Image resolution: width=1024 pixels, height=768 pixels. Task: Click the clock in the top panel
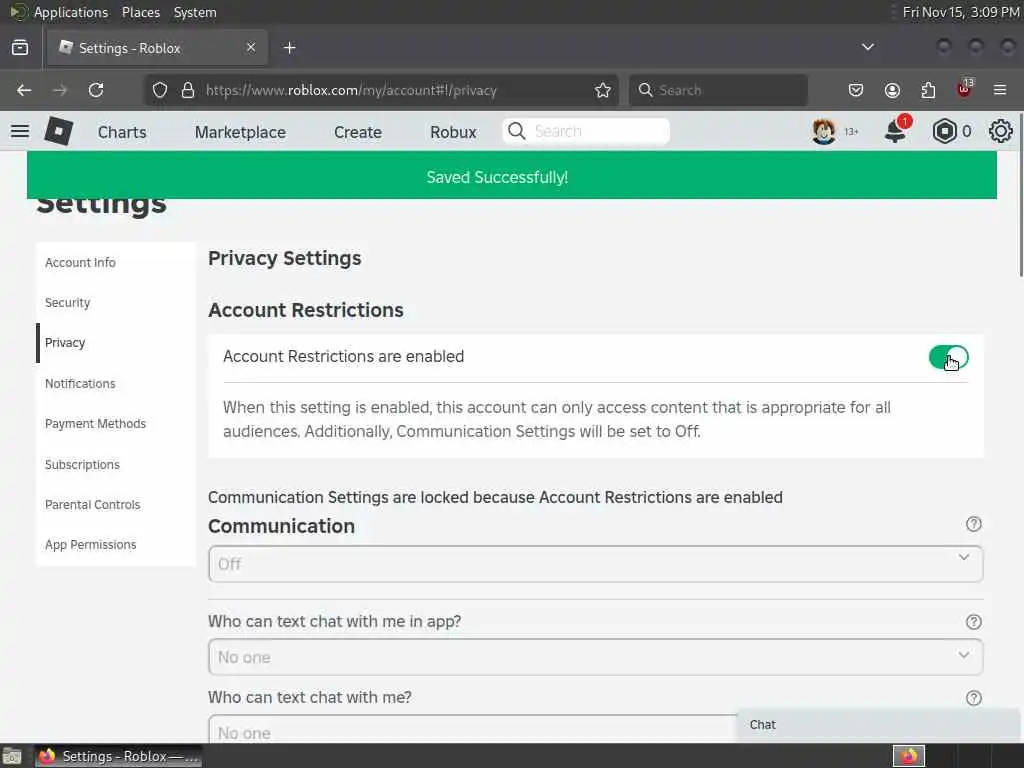[961, 12]
